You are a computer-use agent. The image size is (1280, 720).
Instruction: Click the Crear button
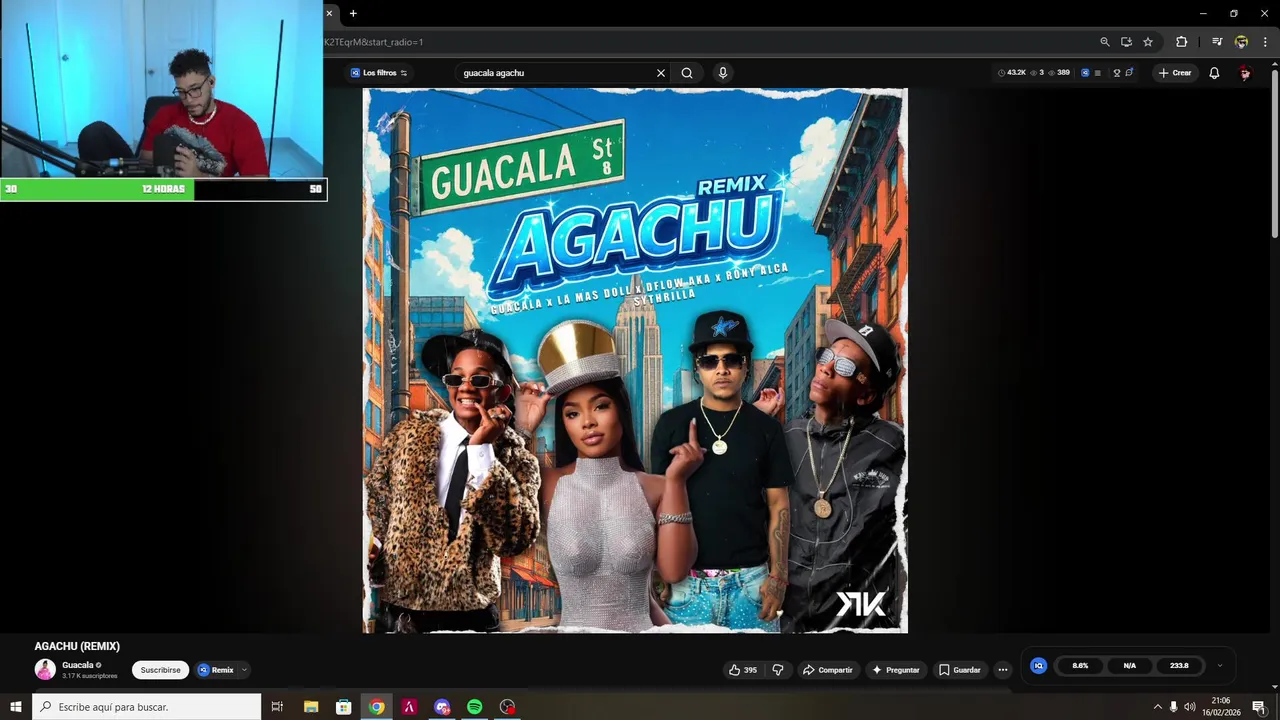(1175, 73)
